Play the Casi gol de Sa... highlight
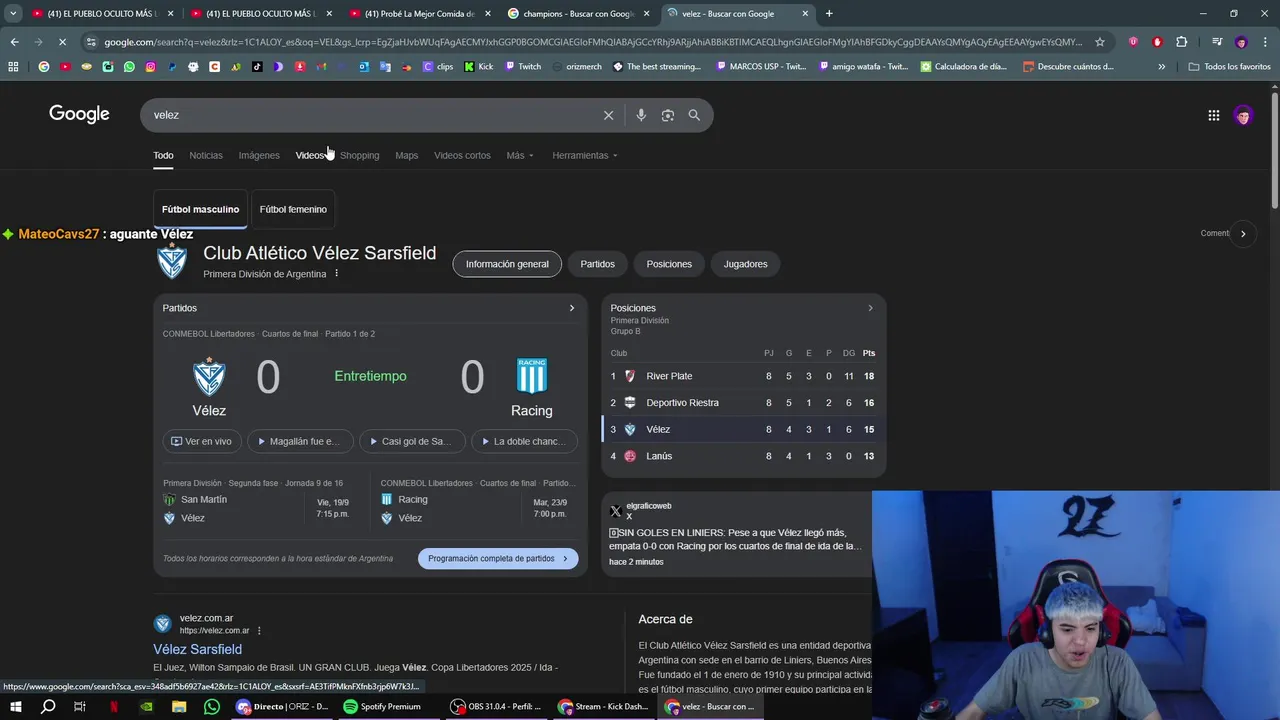Screen dimensions: 1280x720 point(412,441)
